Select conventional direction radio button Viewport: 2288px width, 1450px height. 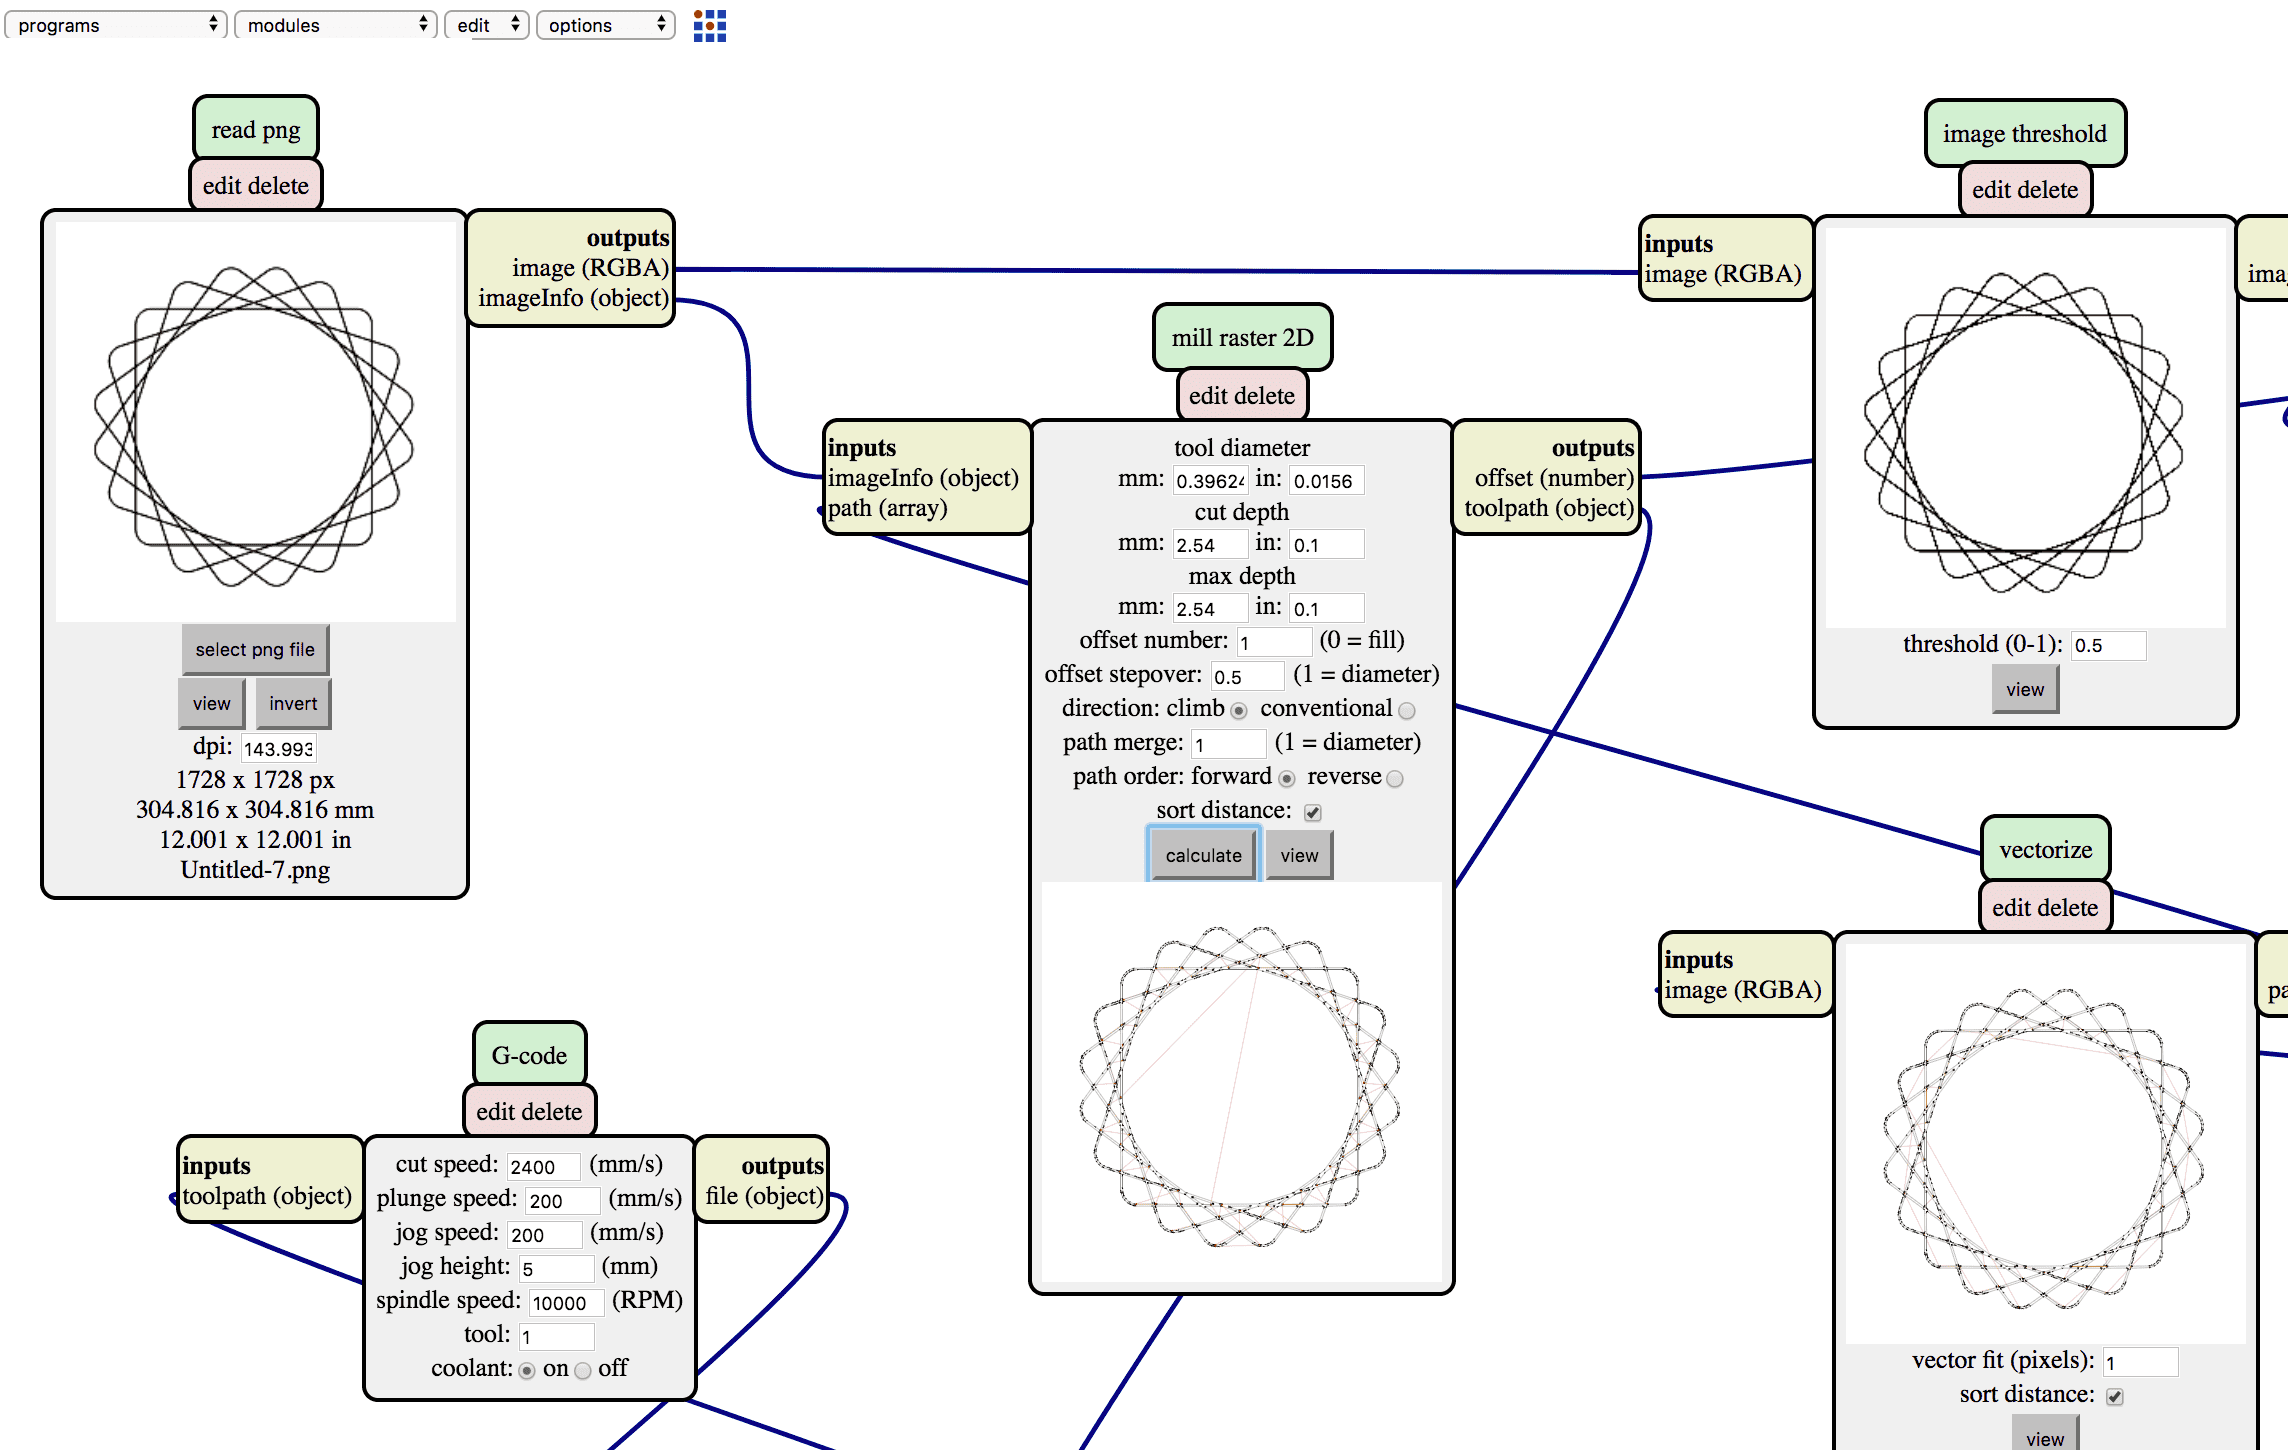pos(1407,711)
